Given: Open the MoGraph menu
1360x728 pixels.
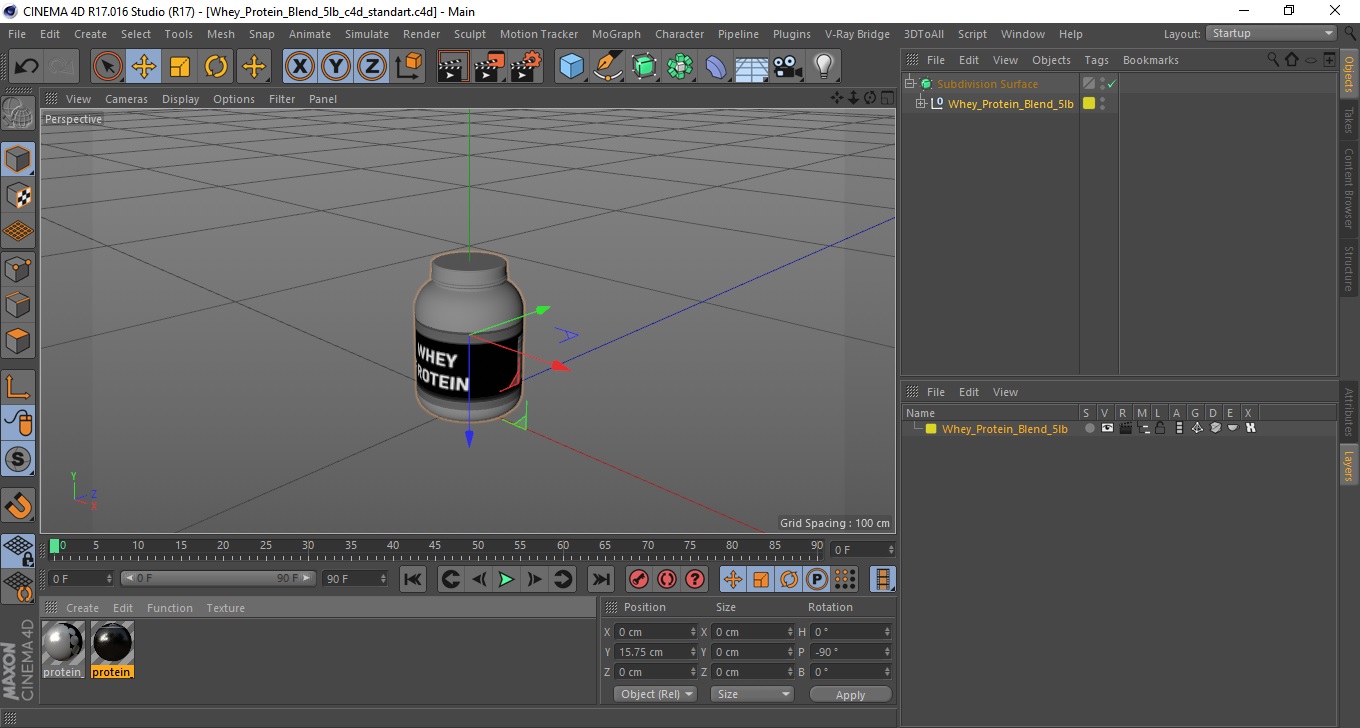Looking at the screenshot, I should pos(616,34).
